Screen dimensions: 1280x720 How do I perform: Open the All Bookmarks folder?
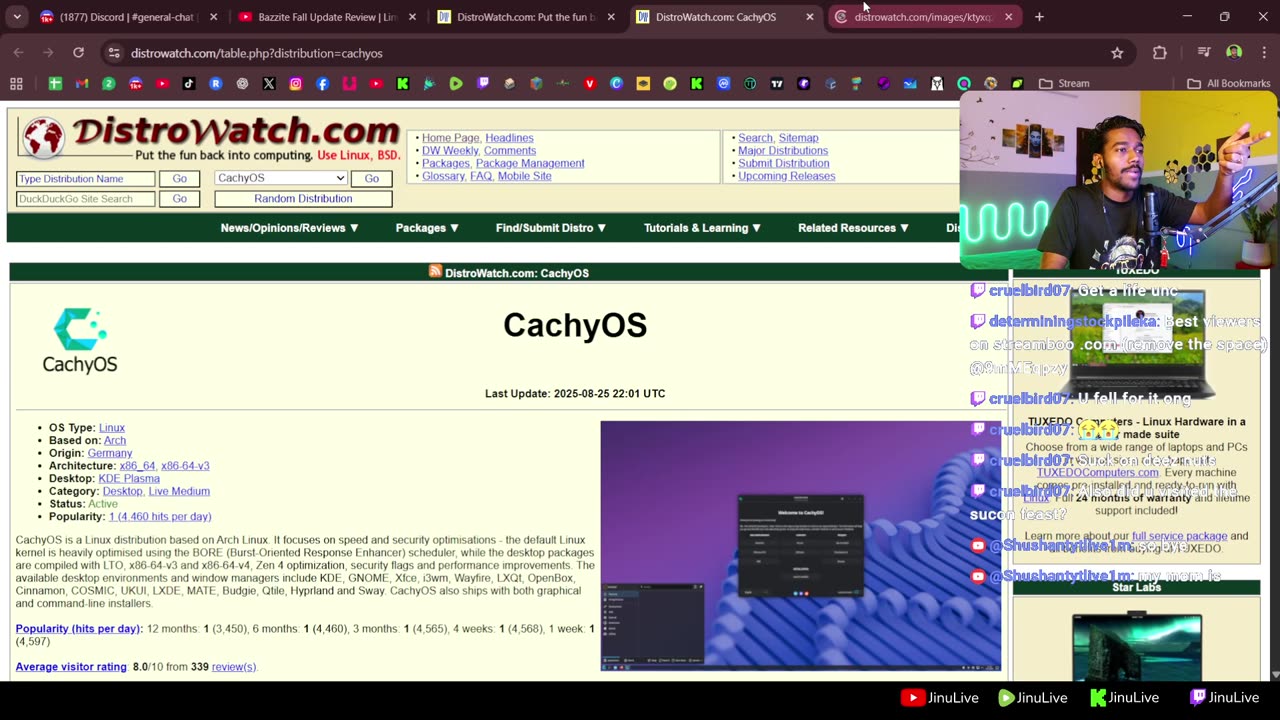click(x=1229, y=84)
